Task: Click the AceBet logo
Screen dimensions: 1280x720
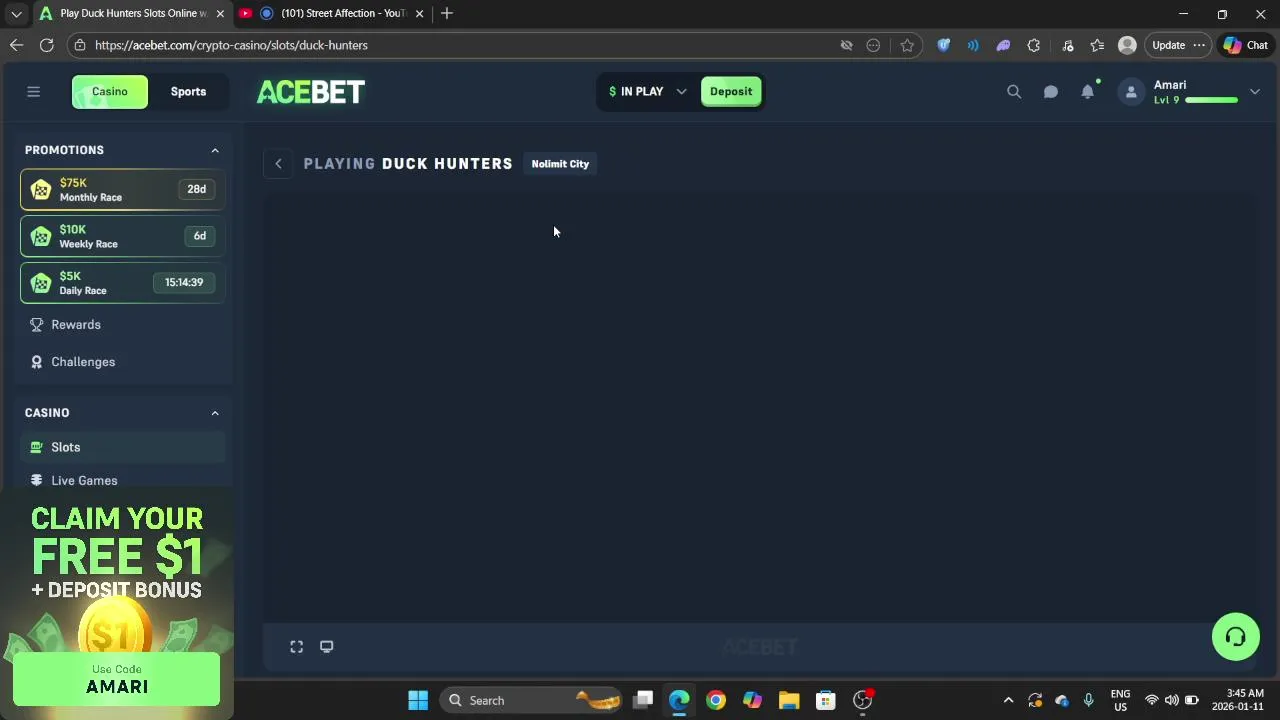Action: [x=311, y=92]
